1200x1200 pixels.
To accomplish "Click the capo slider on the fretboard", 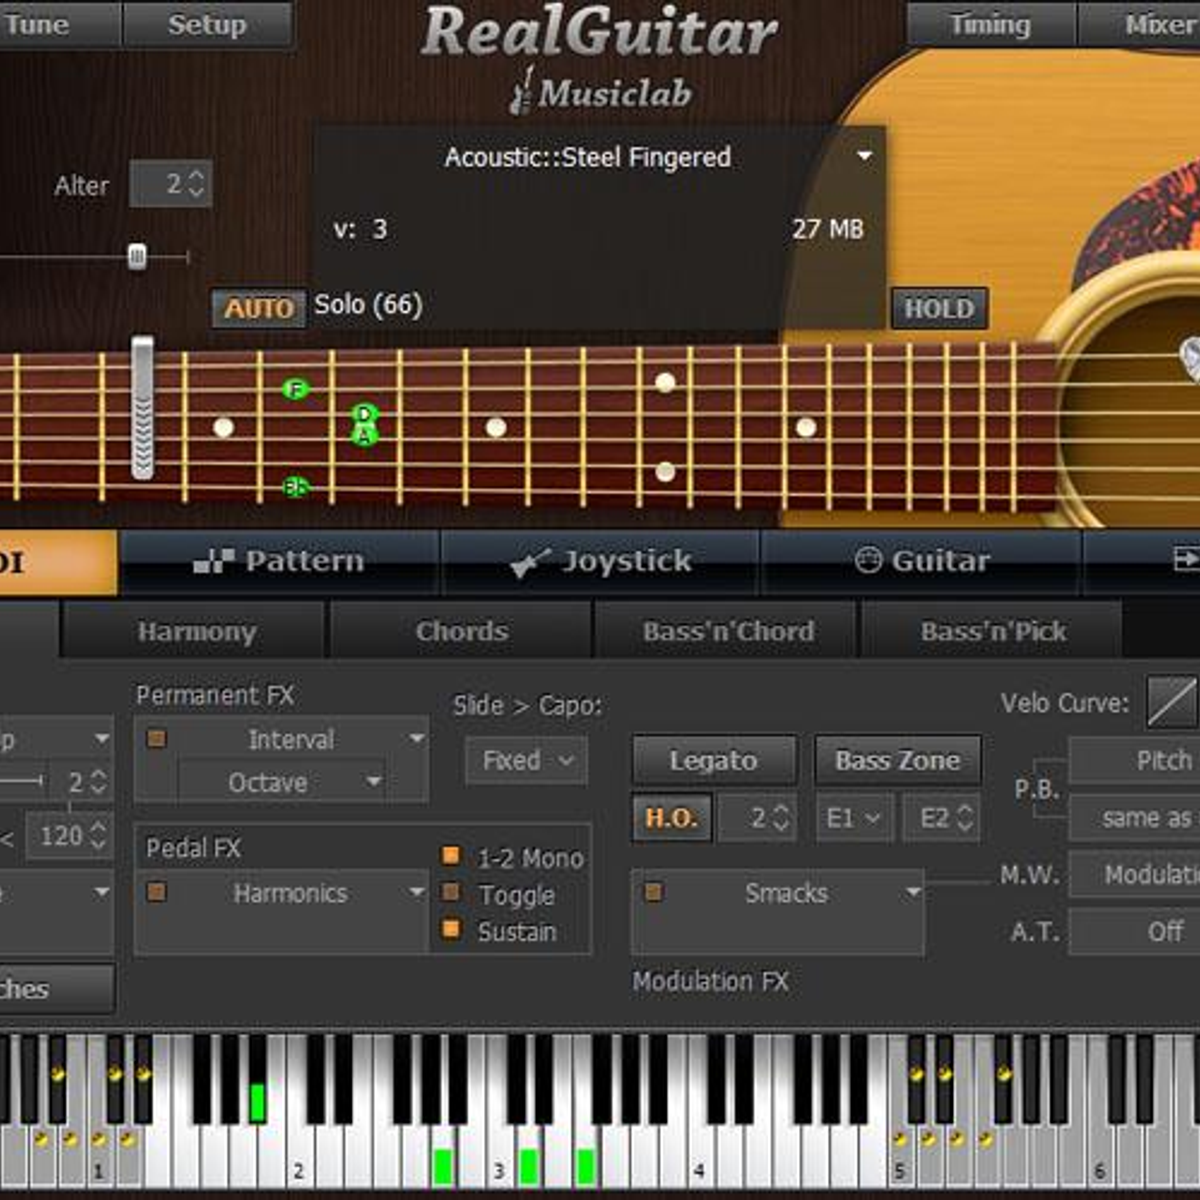I will pyautogui.click(x=143, y=408).
